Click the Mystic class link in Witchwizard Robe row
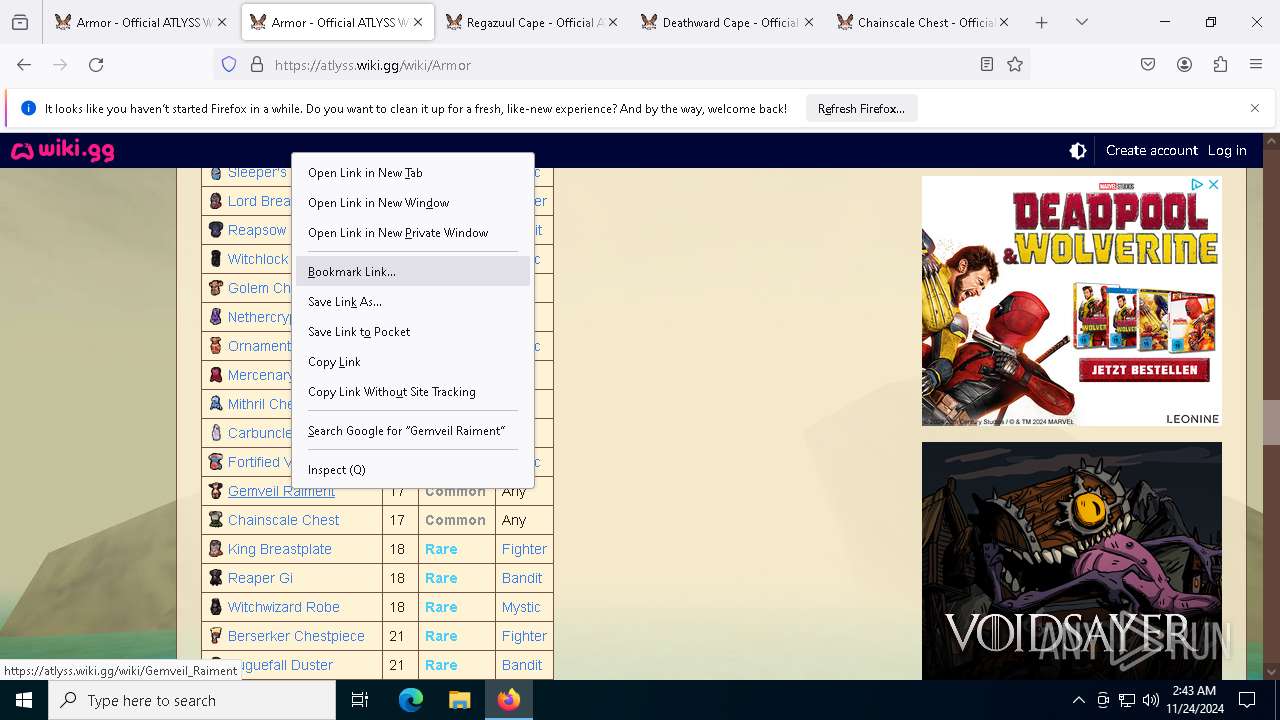This screenshot has width=1280, height=720. point(521,607)
